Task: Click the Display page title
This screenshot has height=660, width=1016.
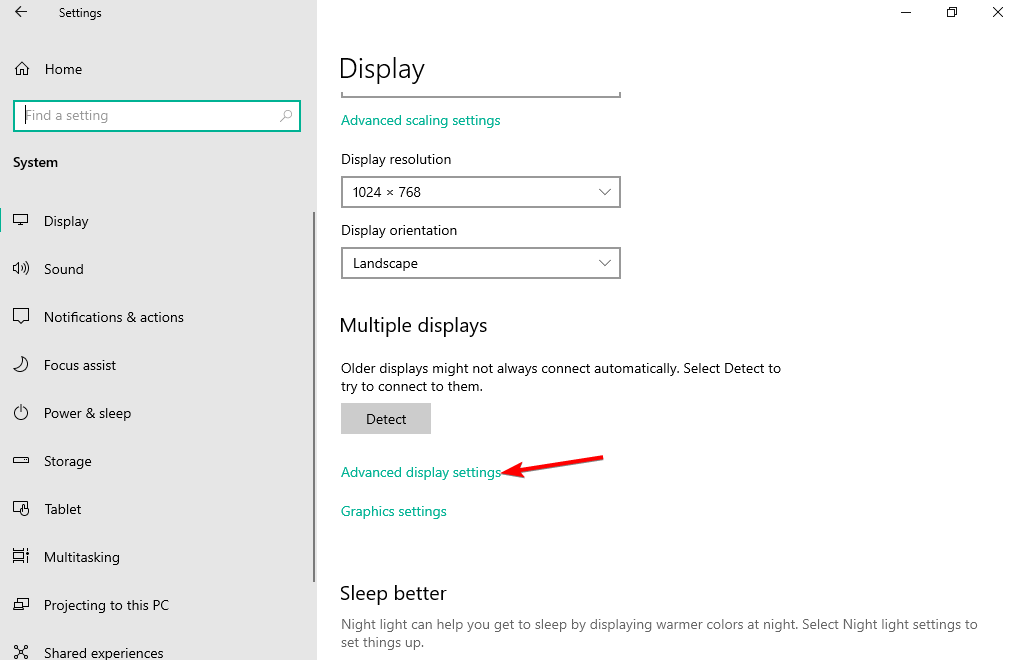Action: (x=382, y=69)
